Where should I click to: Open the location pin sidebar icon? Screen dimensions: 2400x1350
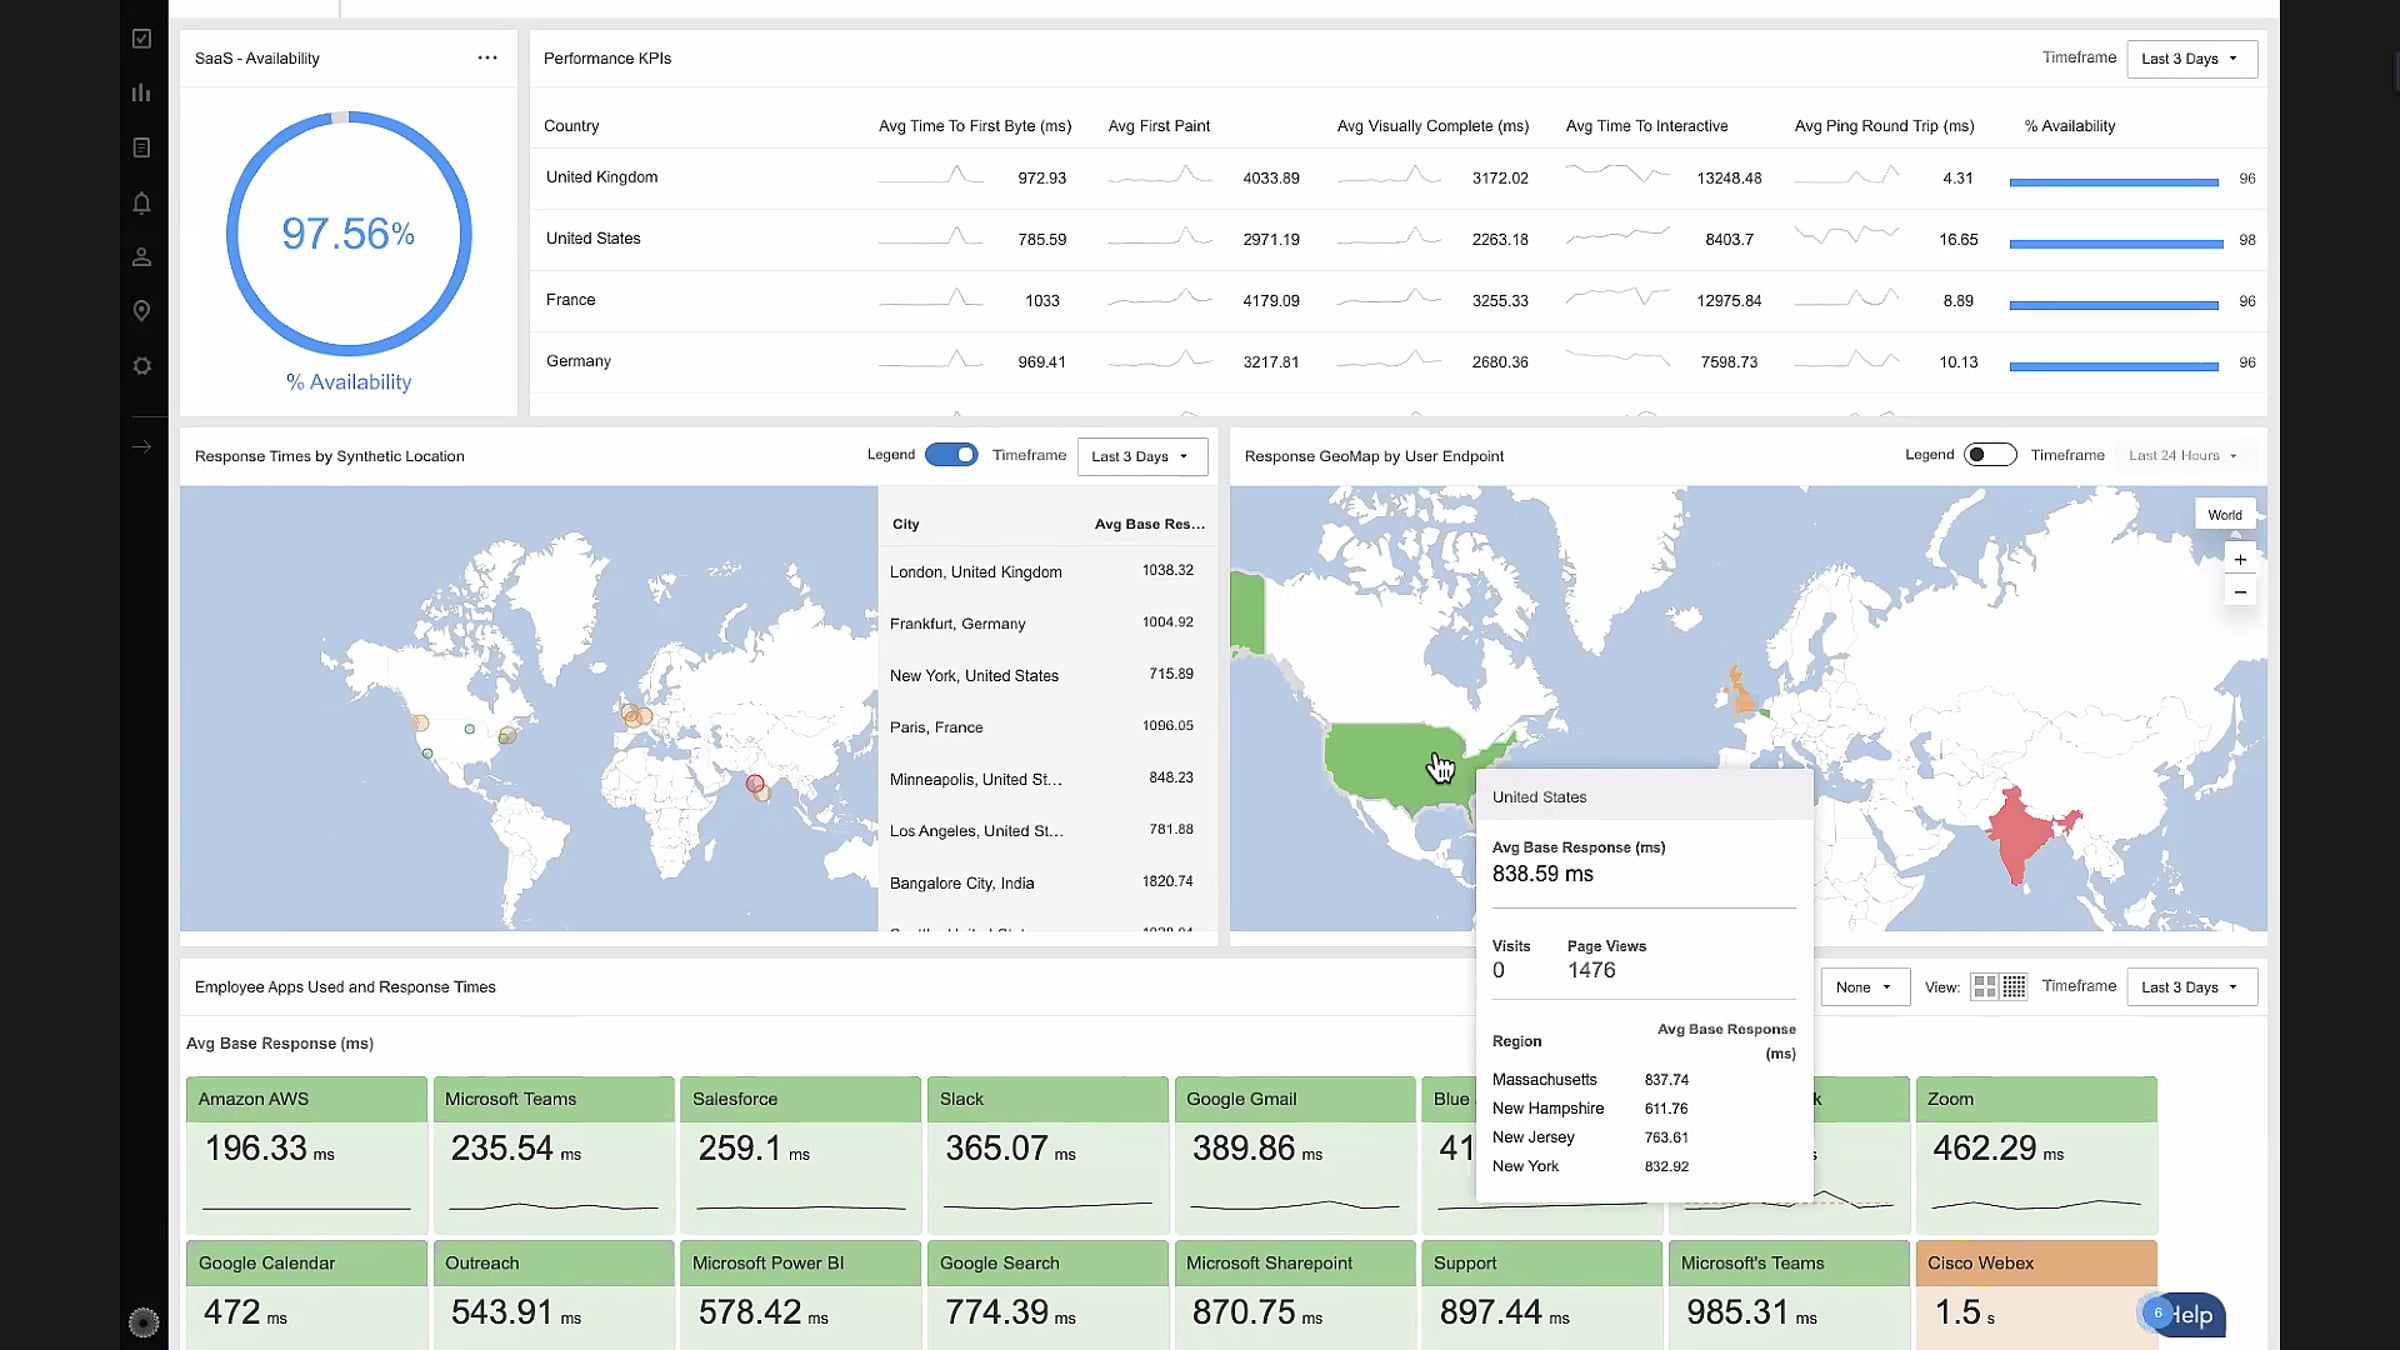142,311
